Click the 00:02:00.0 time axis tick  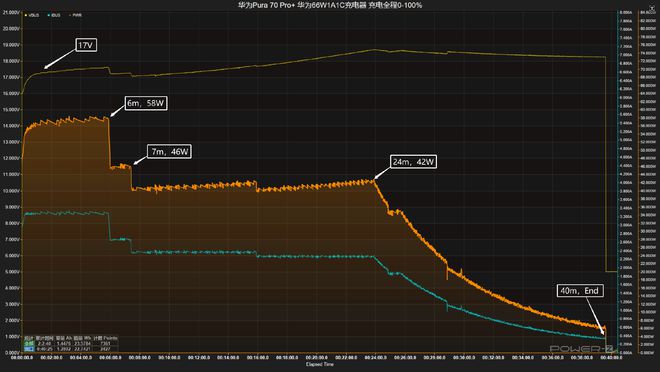click(51, 358)
